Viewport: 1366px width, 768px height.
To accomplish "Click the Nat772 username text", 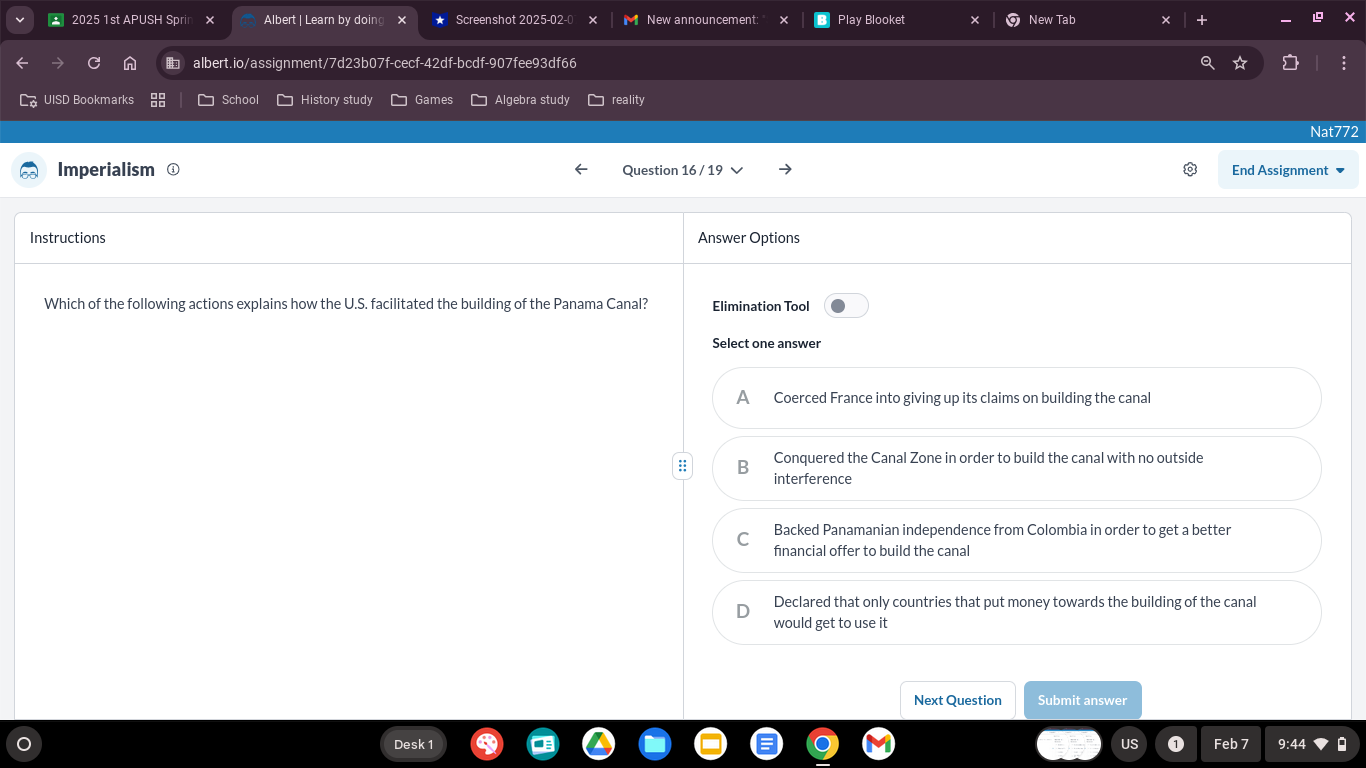I will pos(1334,132).
